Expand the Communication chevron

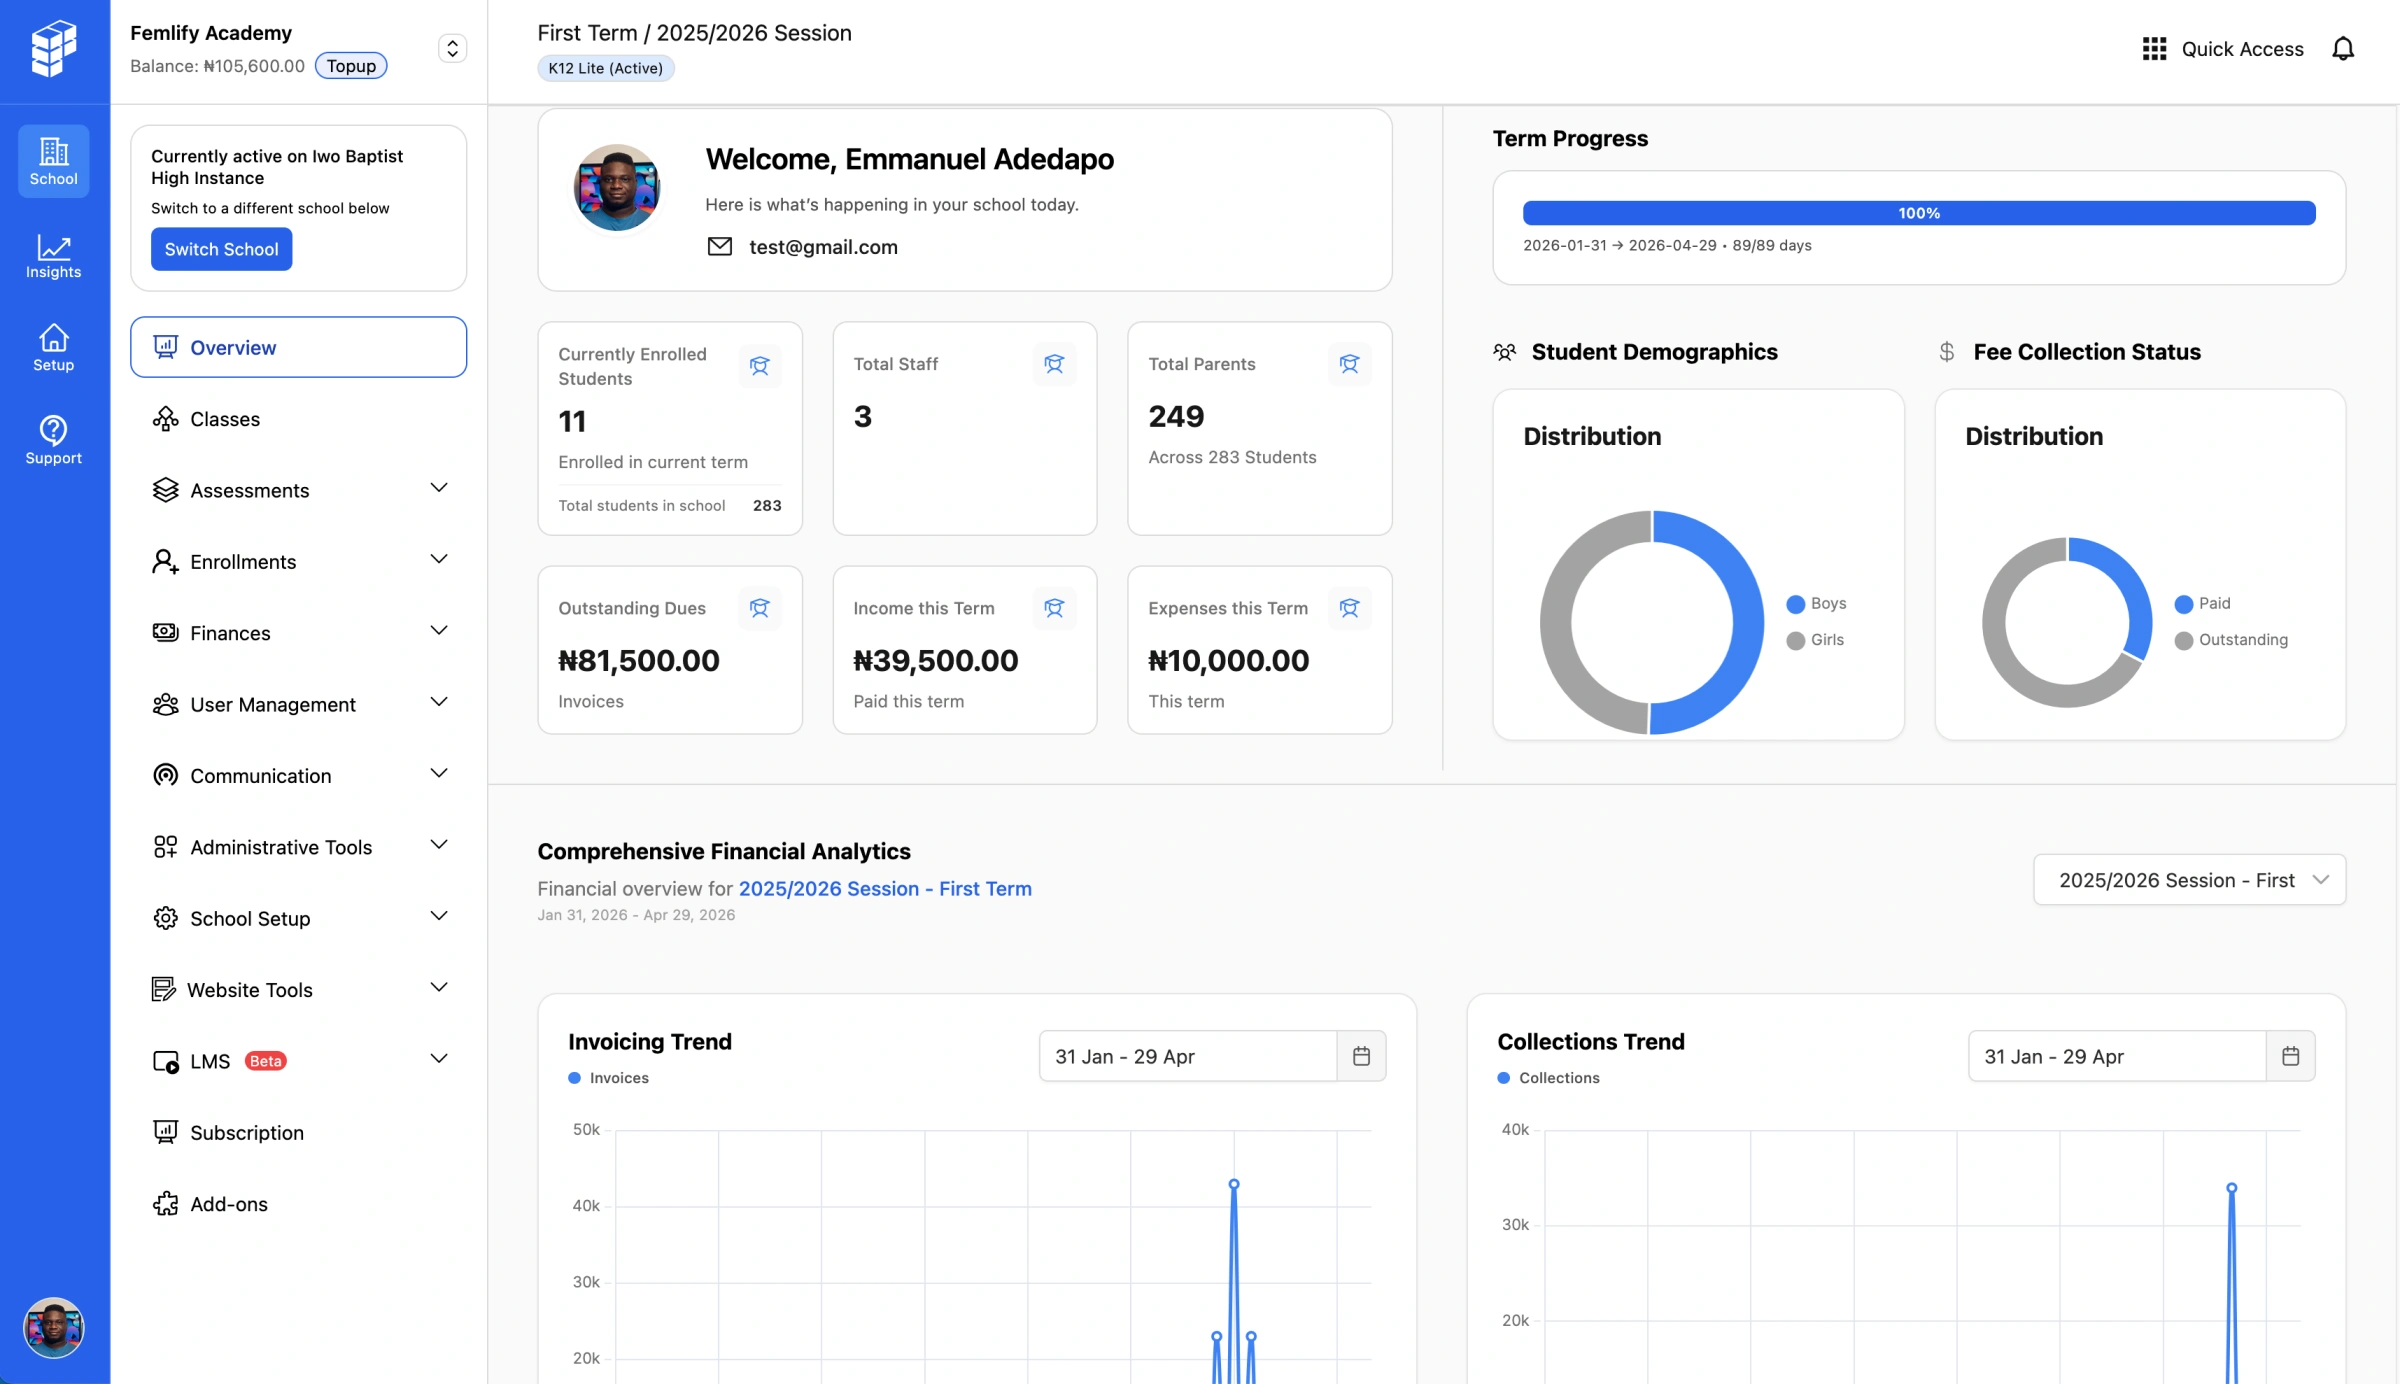(x=438, y=774)
